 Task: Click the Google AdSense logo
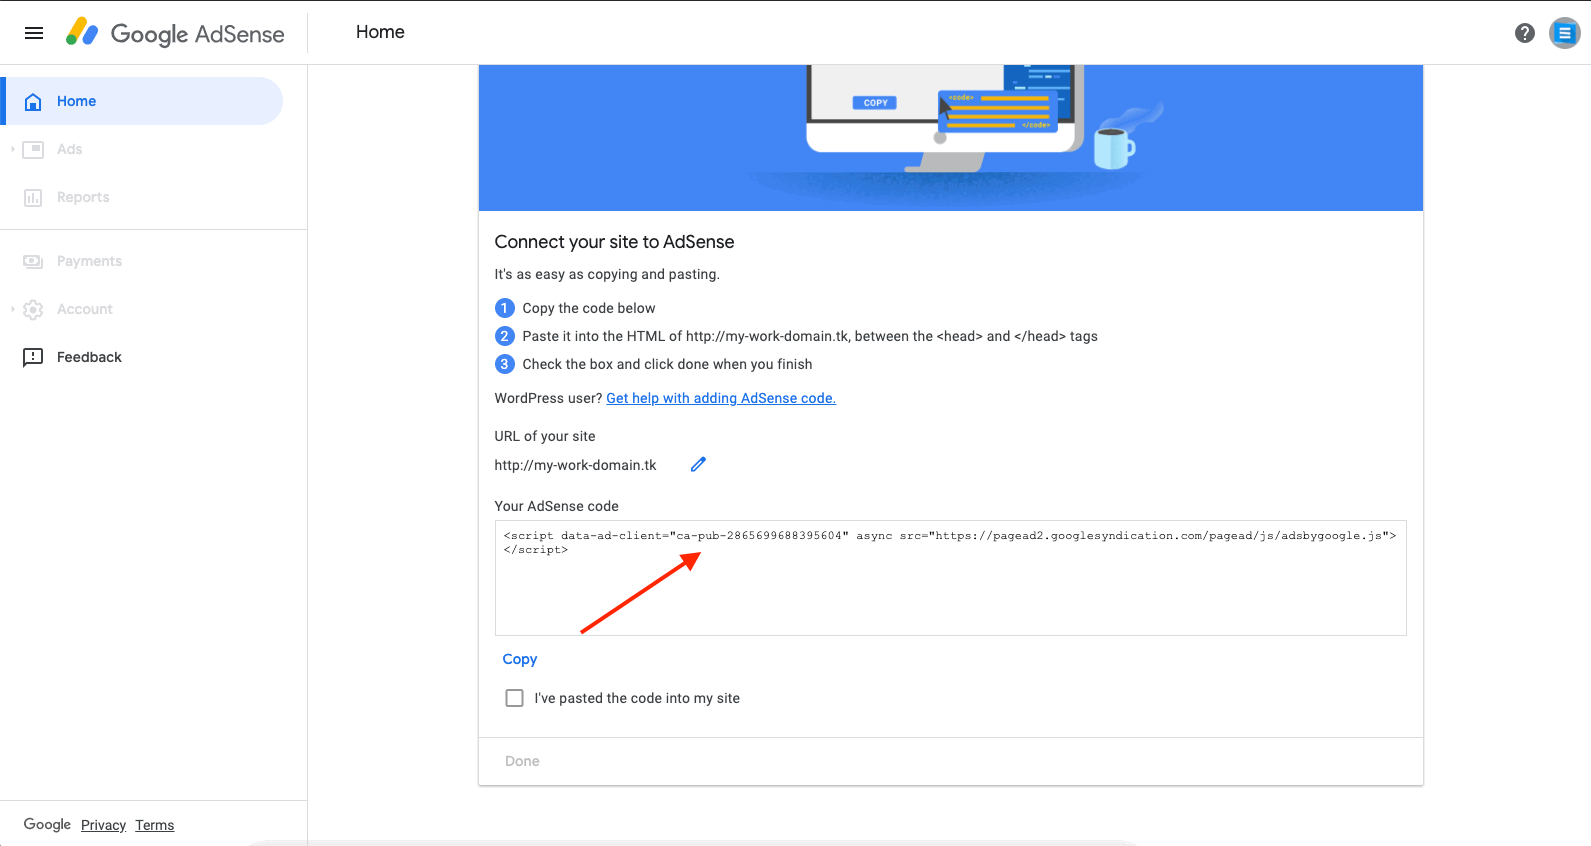175,33
